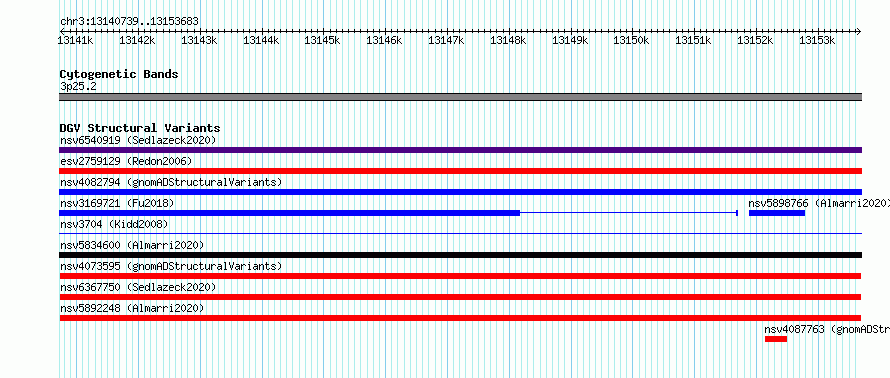Open nsv6540919 (Sedlazeck2020) variant label
The image size is (890, 378).
coord(138,140)
